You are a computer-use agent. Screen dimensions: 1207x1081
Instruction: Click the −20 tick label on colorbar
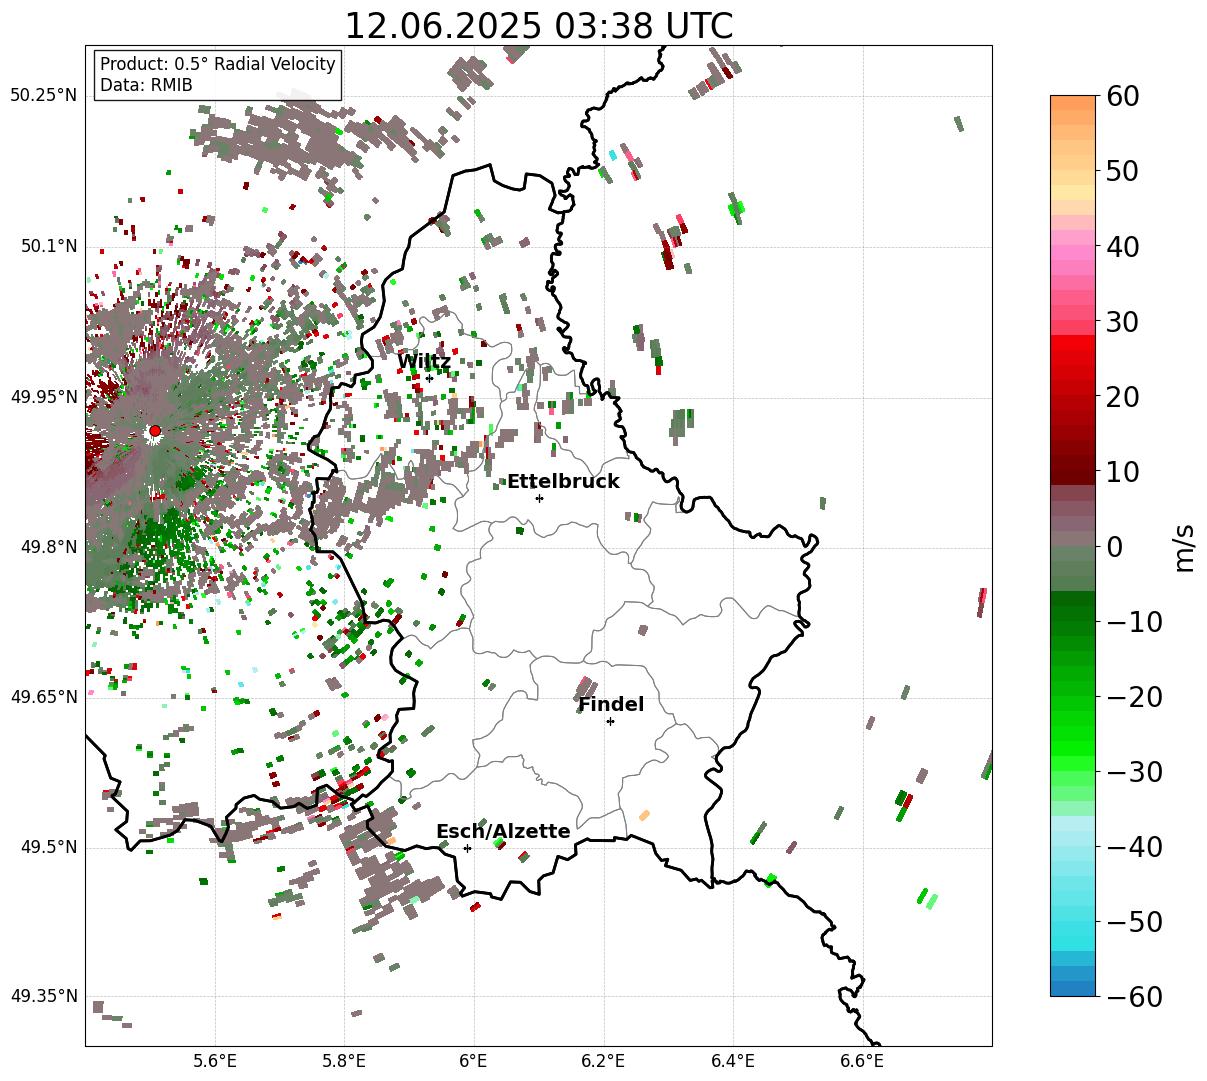[x=1135, y=697]
